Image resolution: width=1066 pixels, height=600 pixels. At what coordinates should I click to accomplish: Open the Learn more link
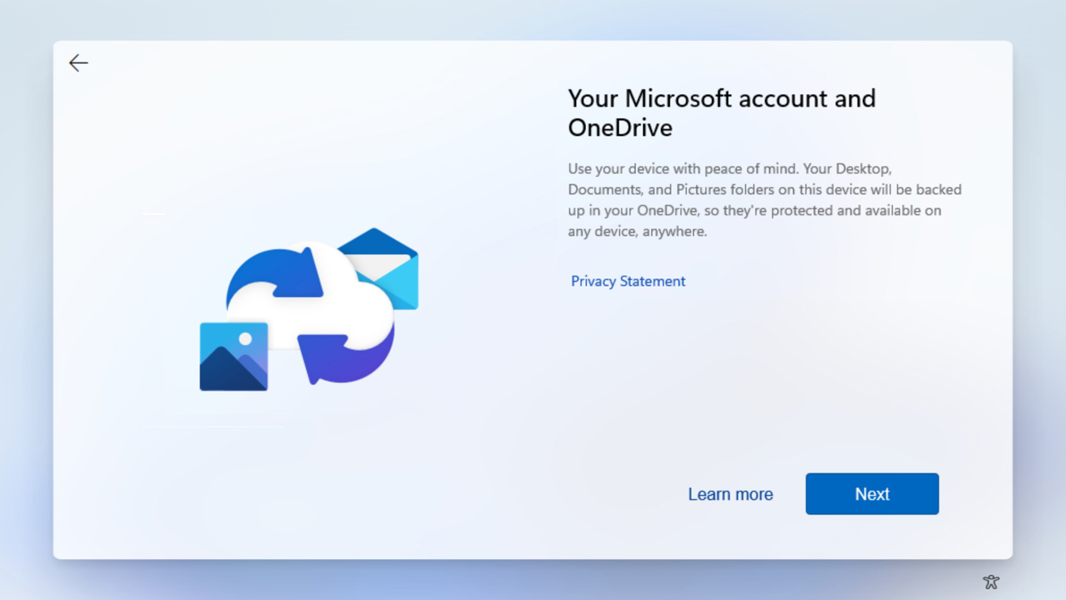(x=730, y=493)
